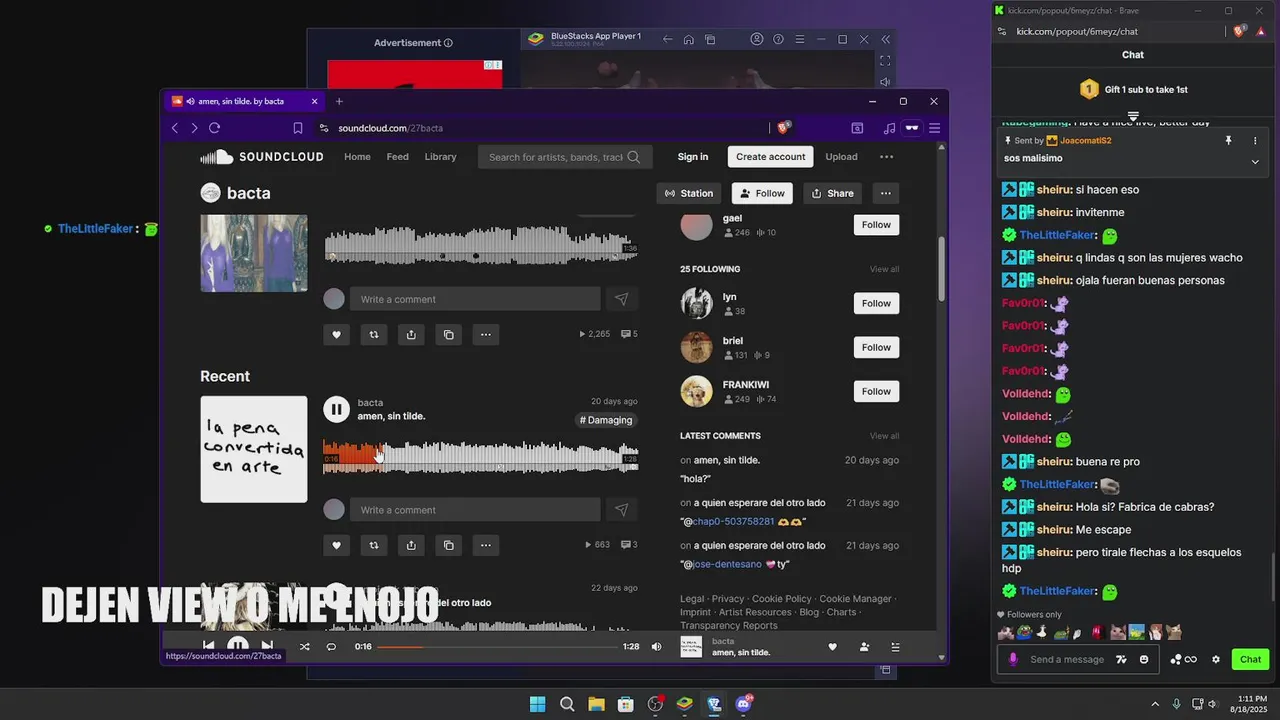Like current track in player bar
1280x720 pixels.
coord(832,647)
